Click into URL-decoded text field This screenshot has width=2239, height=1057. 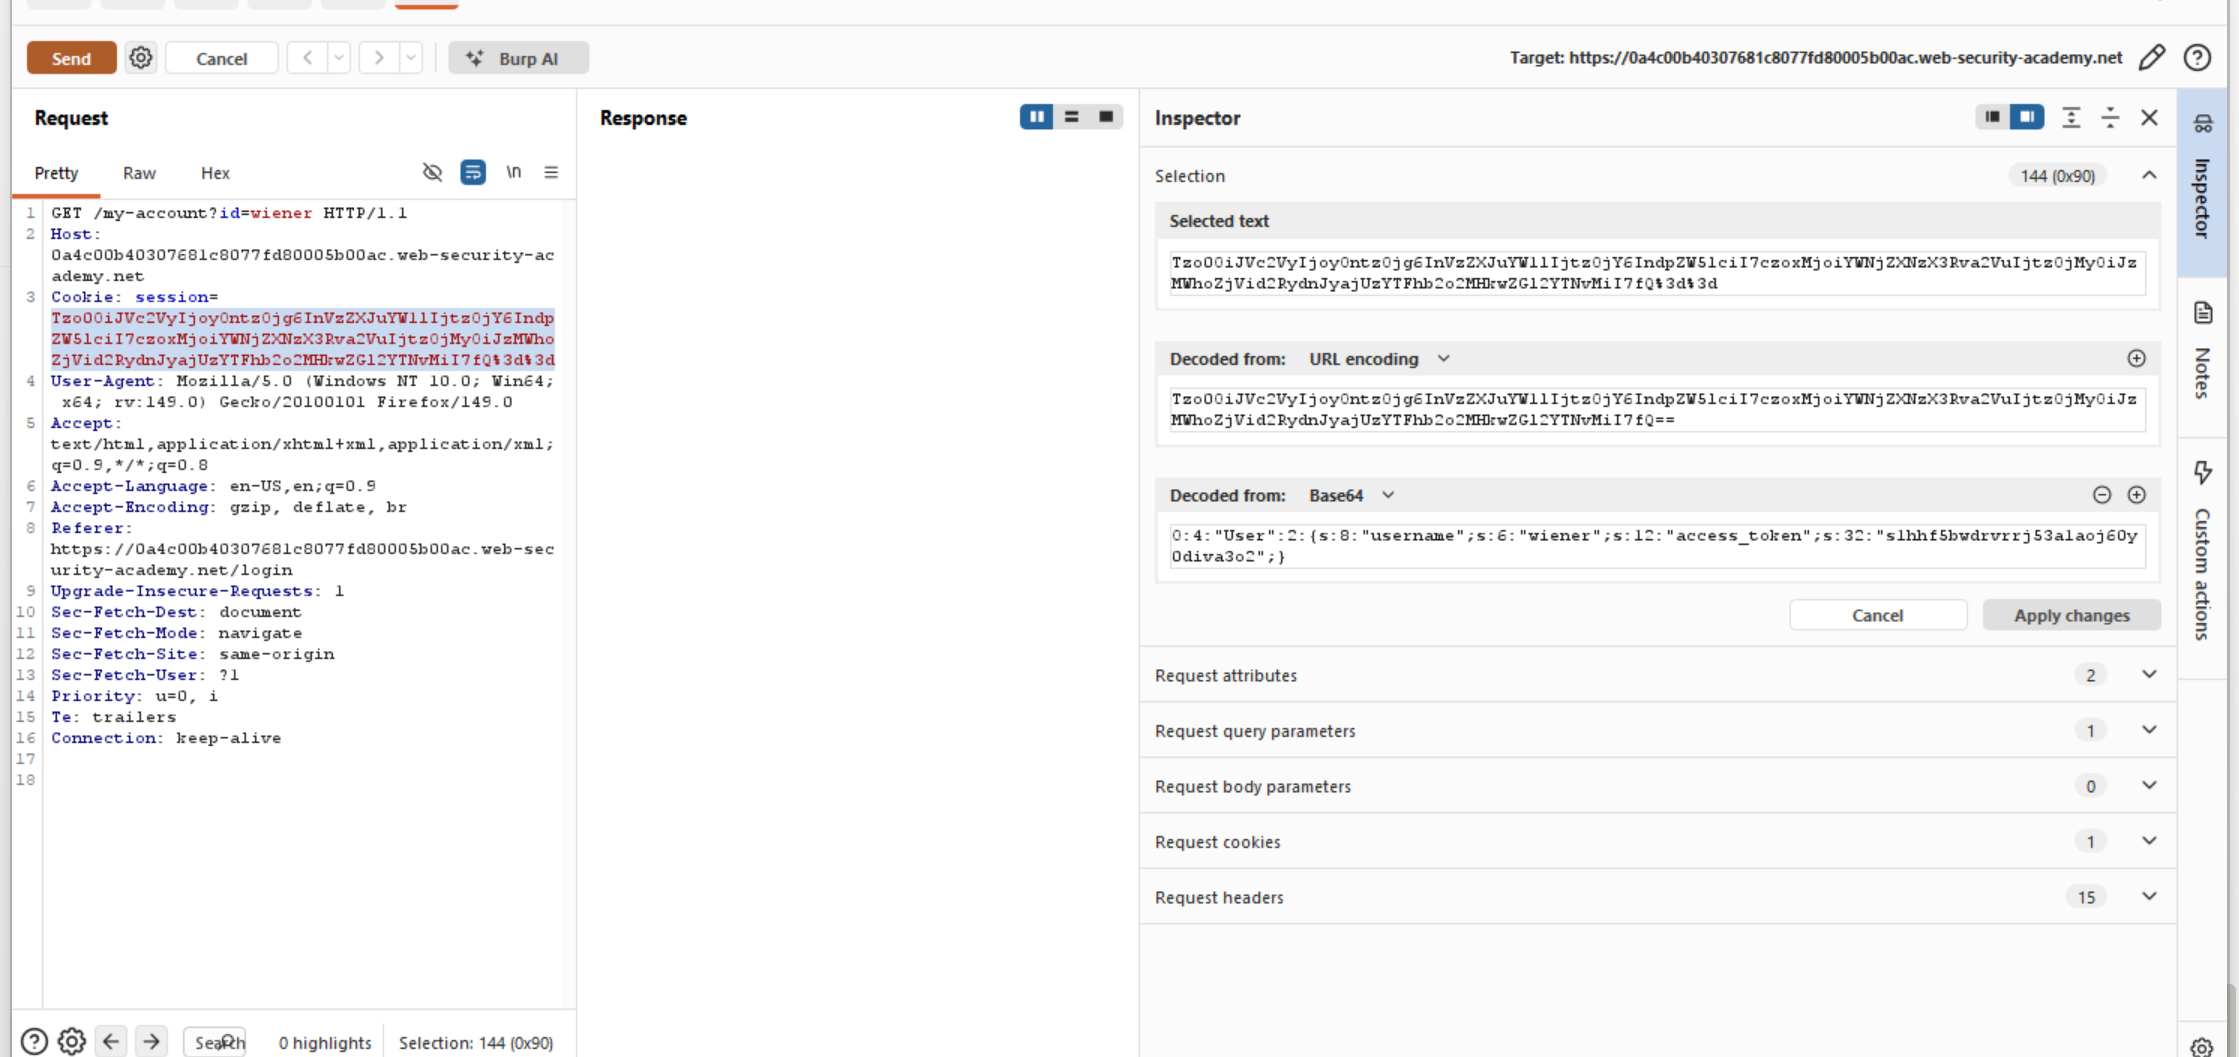(x=1657, y=409)
